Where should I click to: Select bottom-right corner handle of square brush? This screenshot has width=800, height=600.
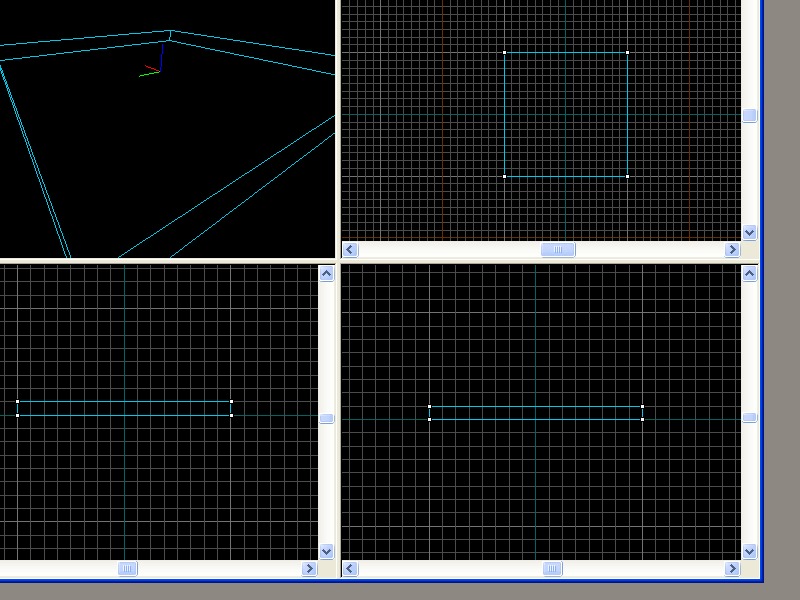[x=627, y=176]
